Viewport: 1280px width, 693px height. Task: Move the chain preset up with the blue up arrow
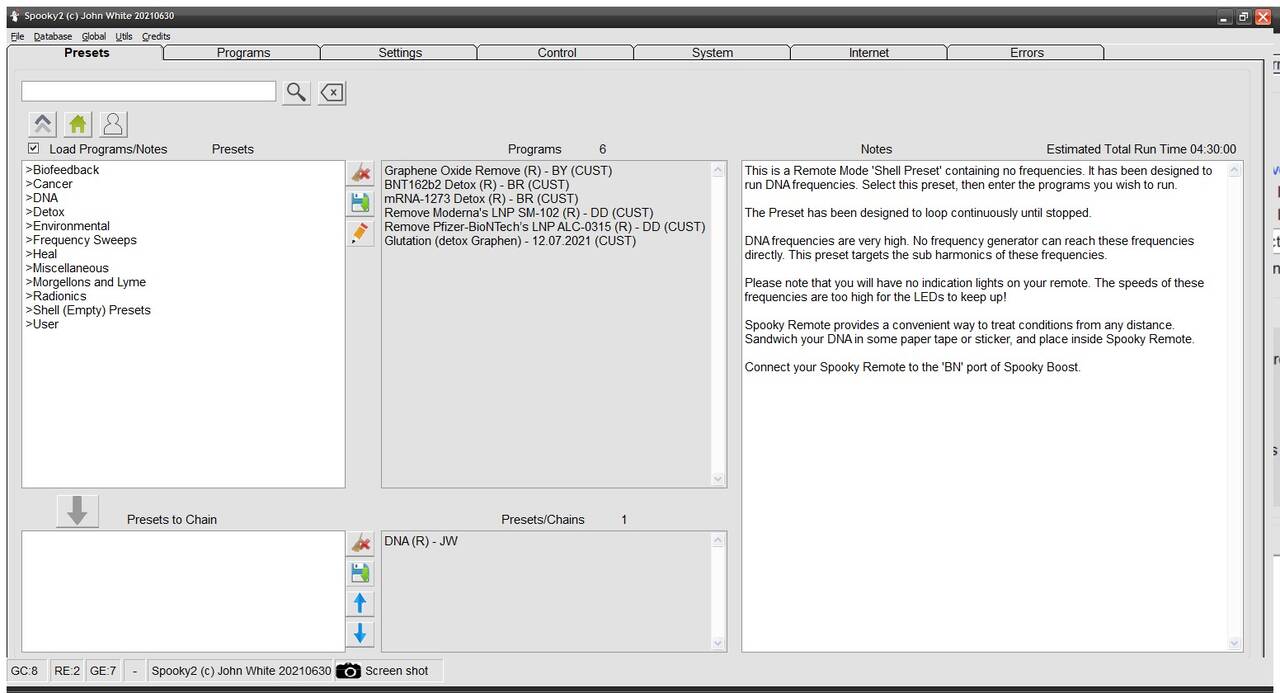tap(360, 603)
